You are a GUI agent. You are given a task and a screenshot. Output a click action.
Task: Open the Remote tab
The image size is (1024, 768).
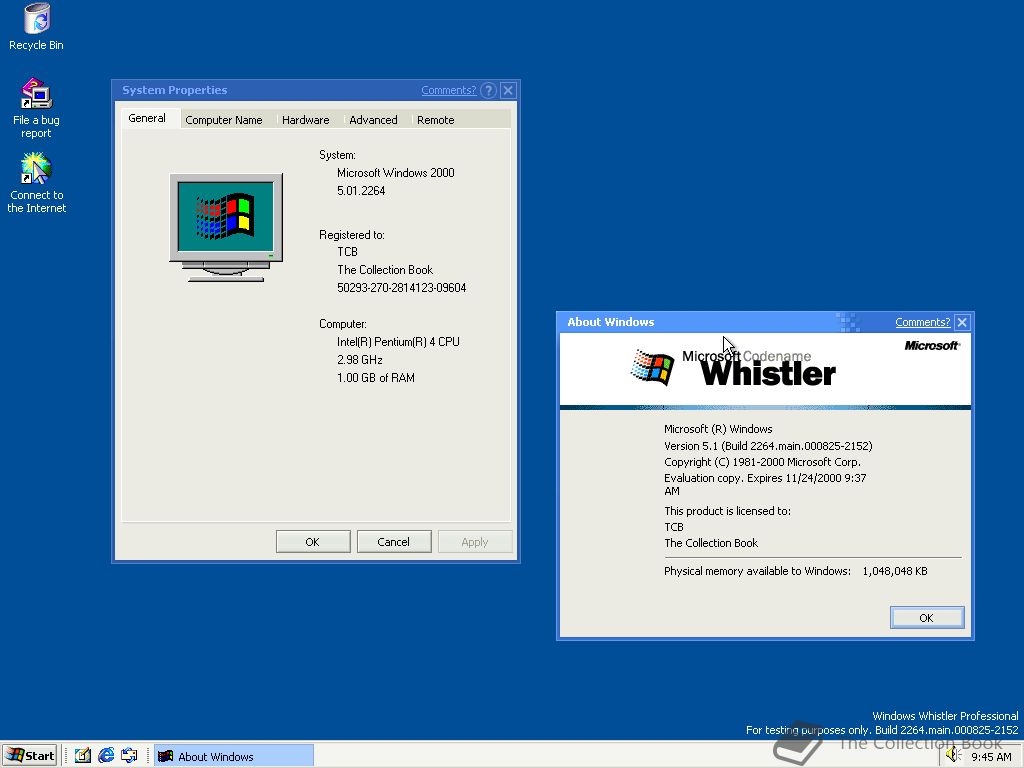coord(436,120)
